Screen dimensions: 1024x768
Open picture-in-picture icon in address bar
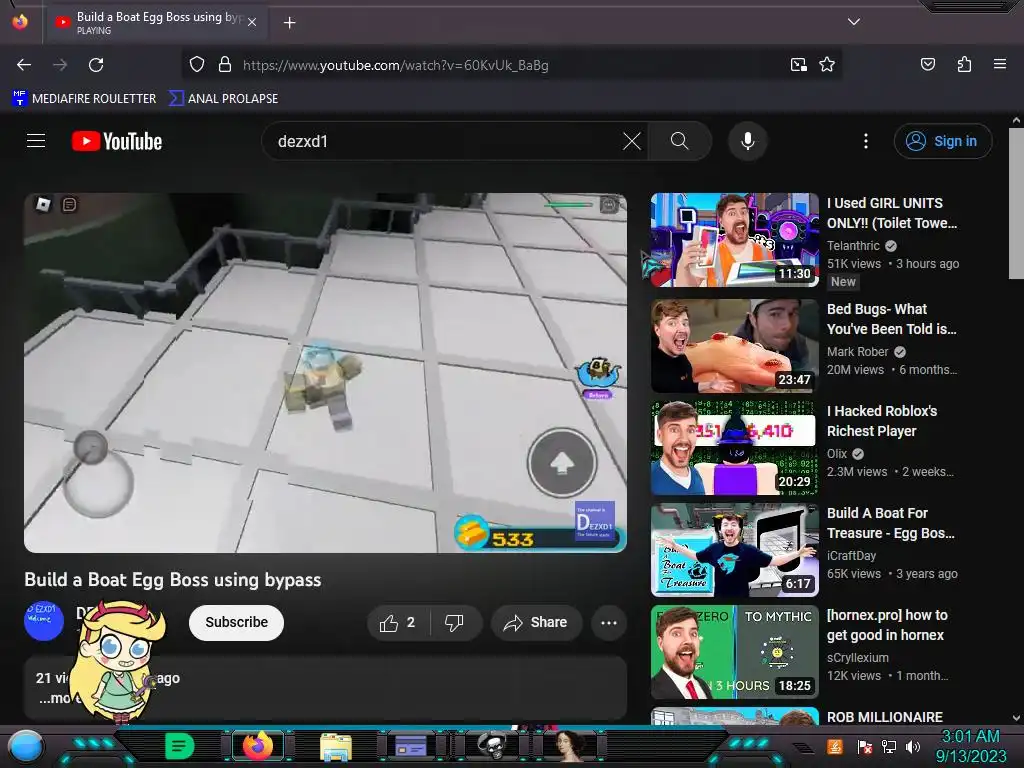pyautogui.click(x=798, y=65)
